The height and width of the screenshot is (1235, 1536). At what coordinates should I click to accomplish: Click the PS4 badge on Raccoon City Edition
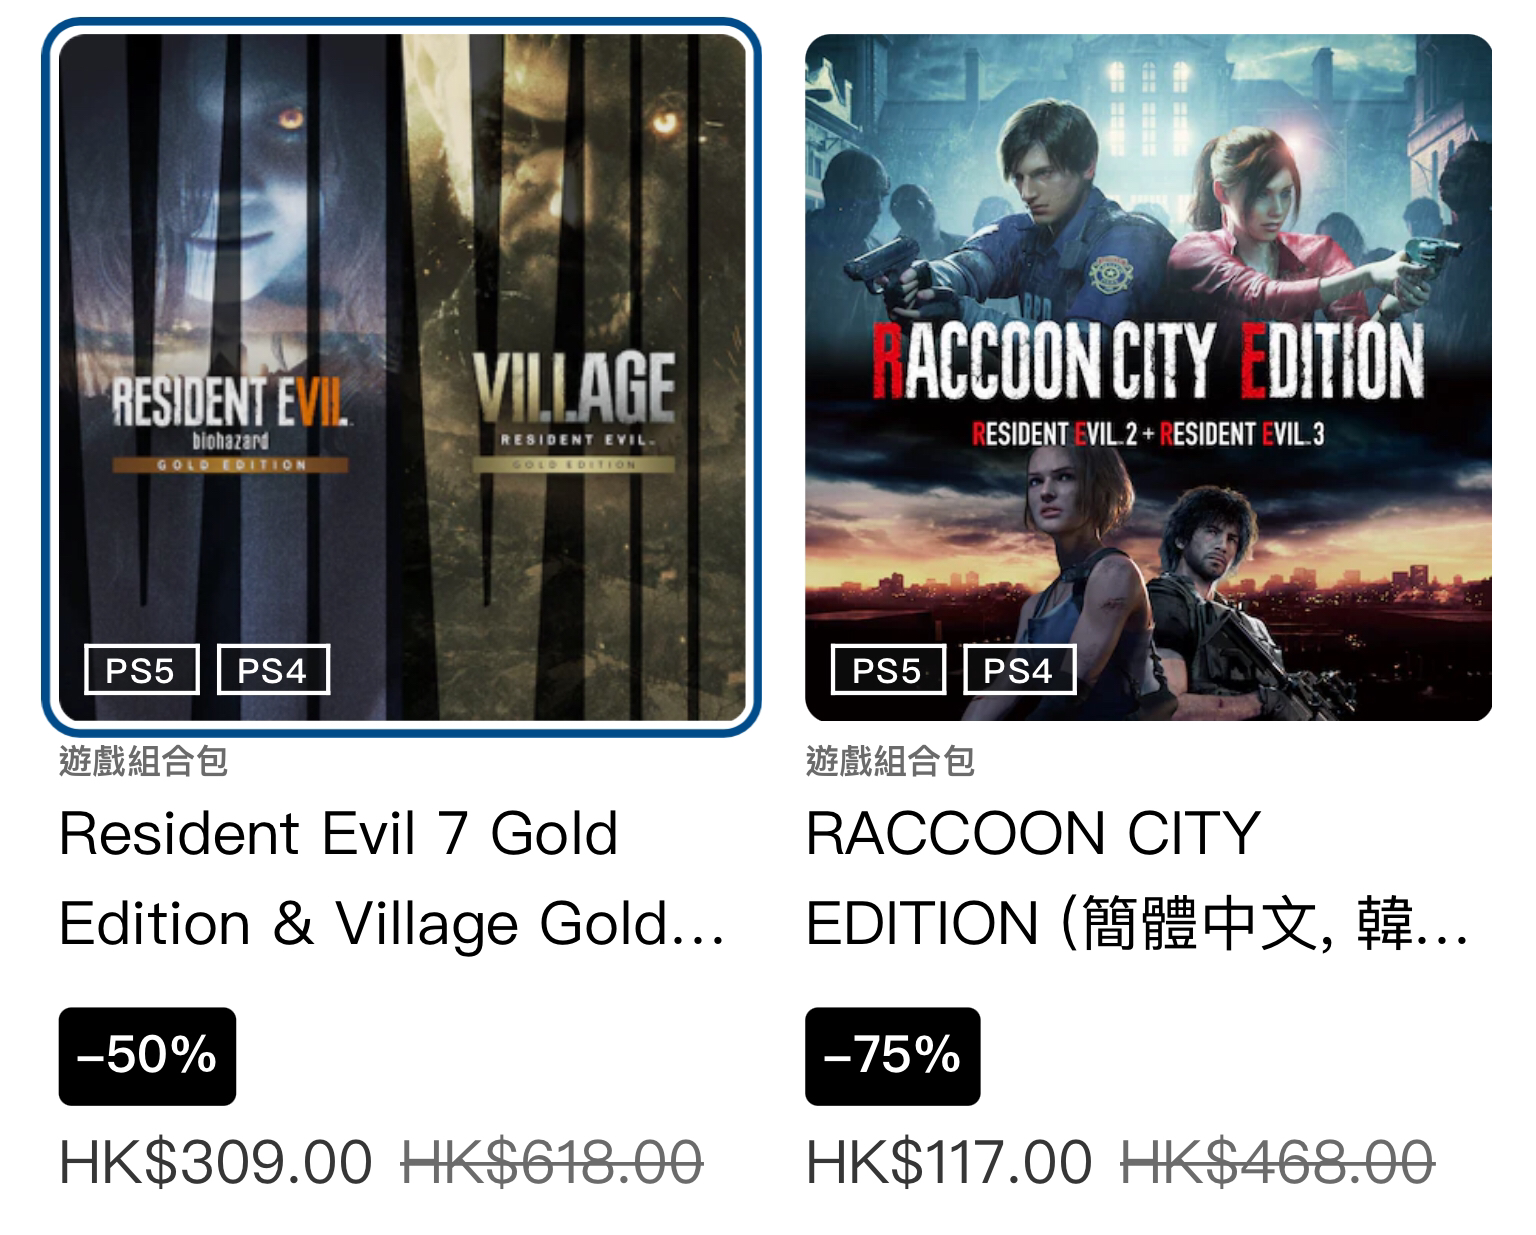click(1019, 670)
